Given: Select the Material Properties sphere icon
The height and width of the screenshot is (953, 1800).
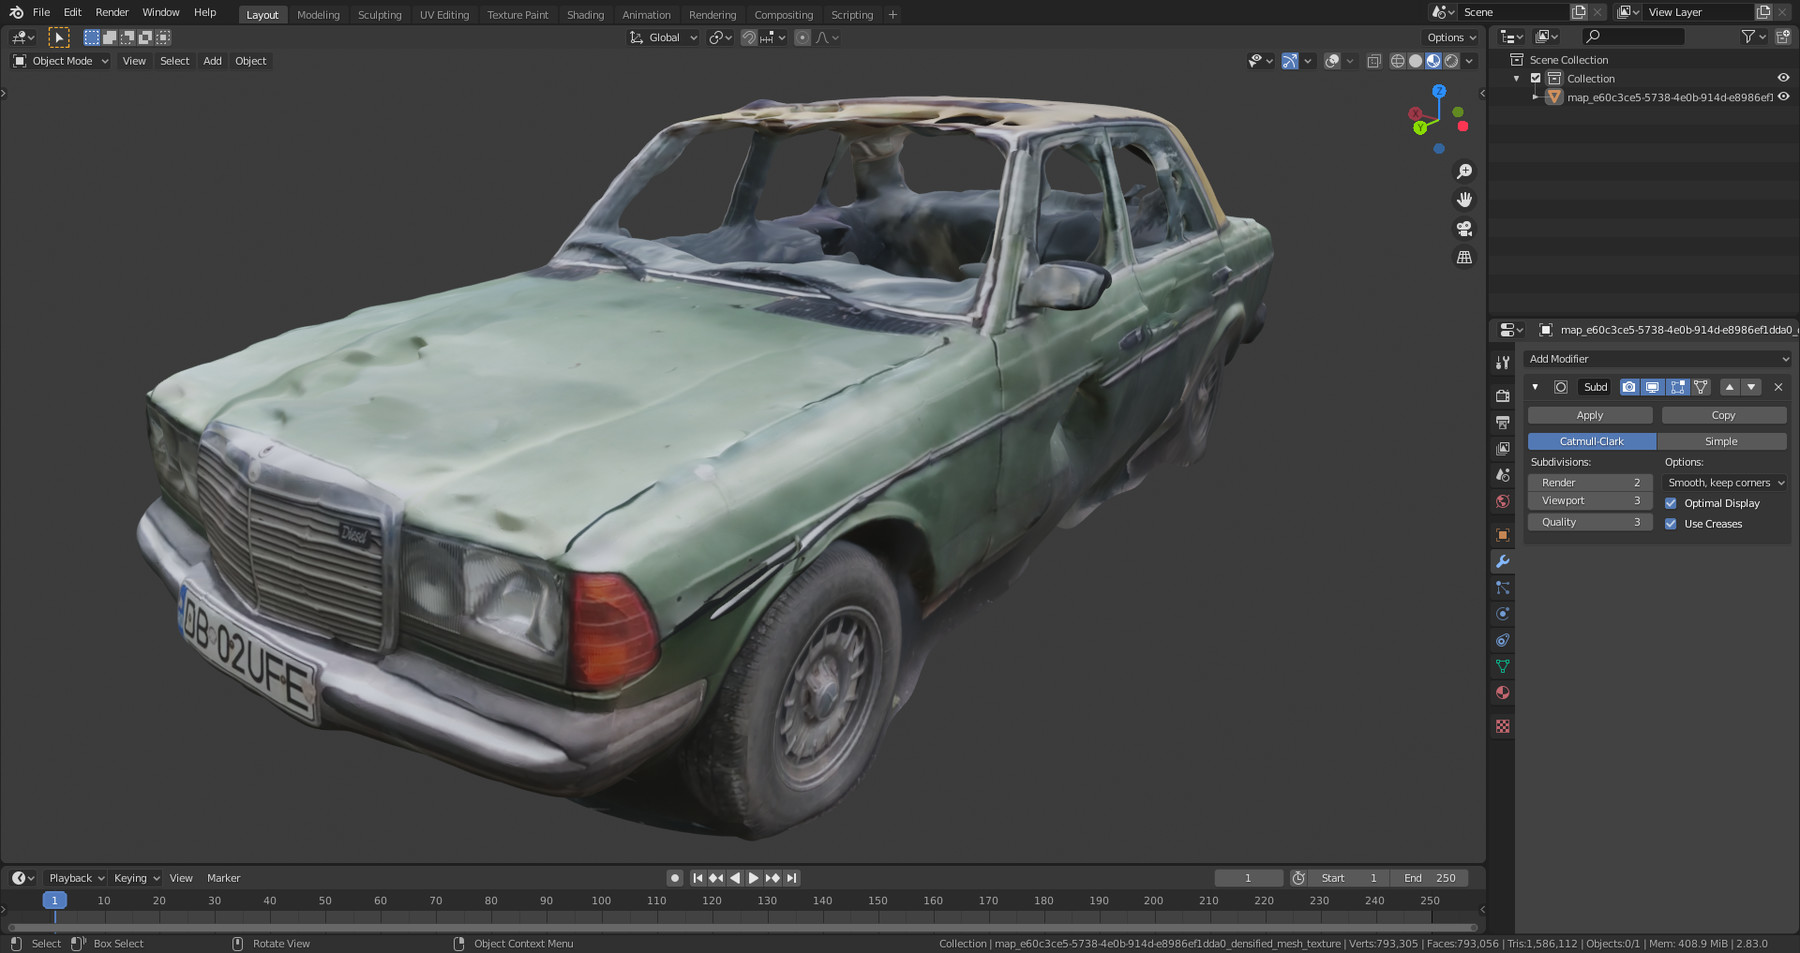Looking at the screenshot, I should (x=1502, y=692).
